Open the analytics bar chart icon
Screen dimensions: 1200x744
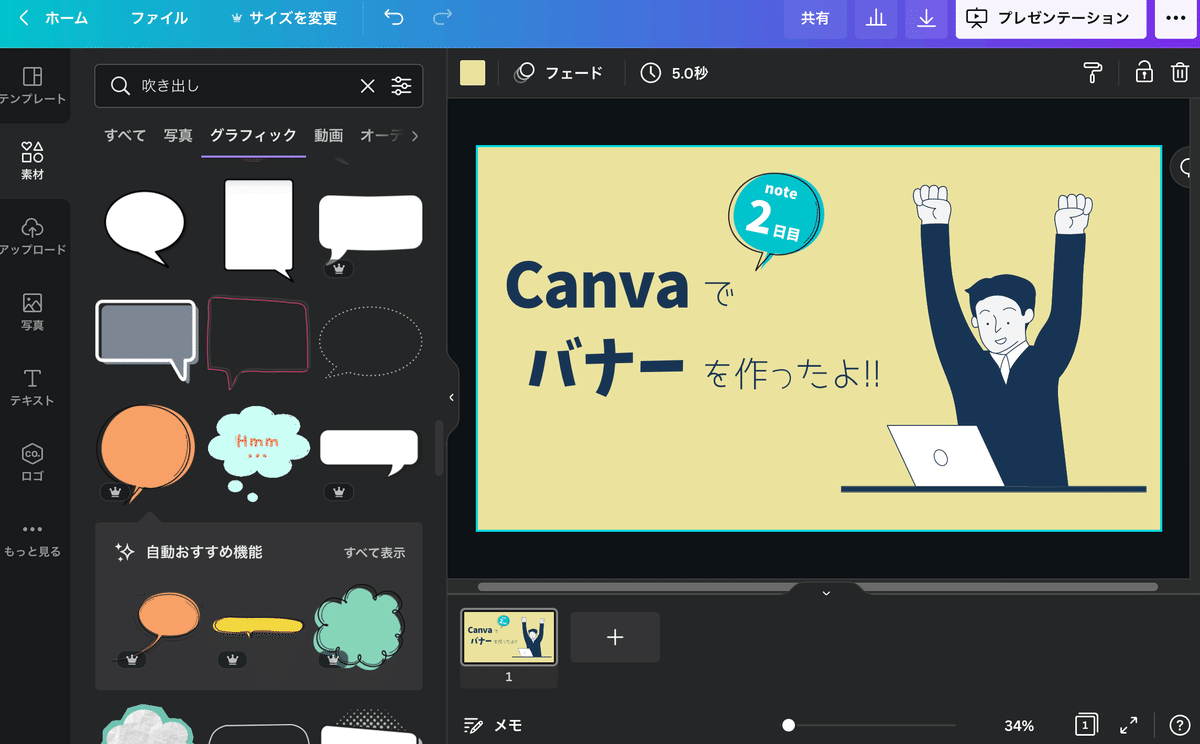877,18
